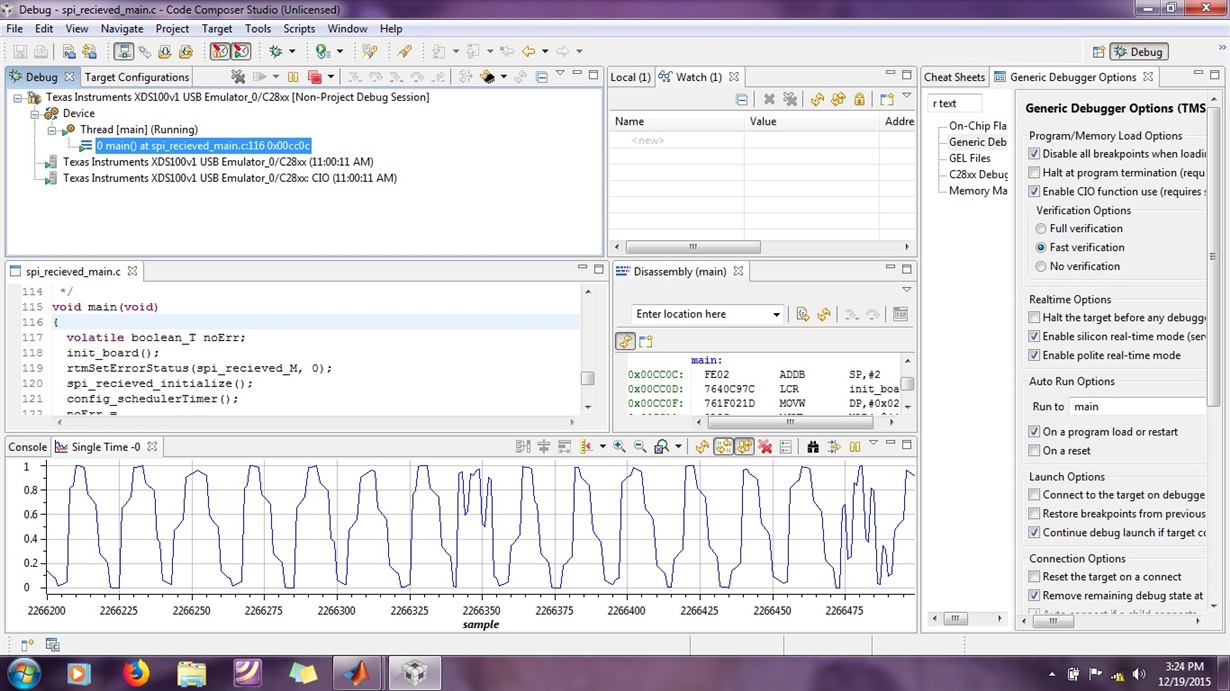Screen dimensions: 1230x691
Task: Switch to the Target Configurations tab
Action: click(136, 77)
